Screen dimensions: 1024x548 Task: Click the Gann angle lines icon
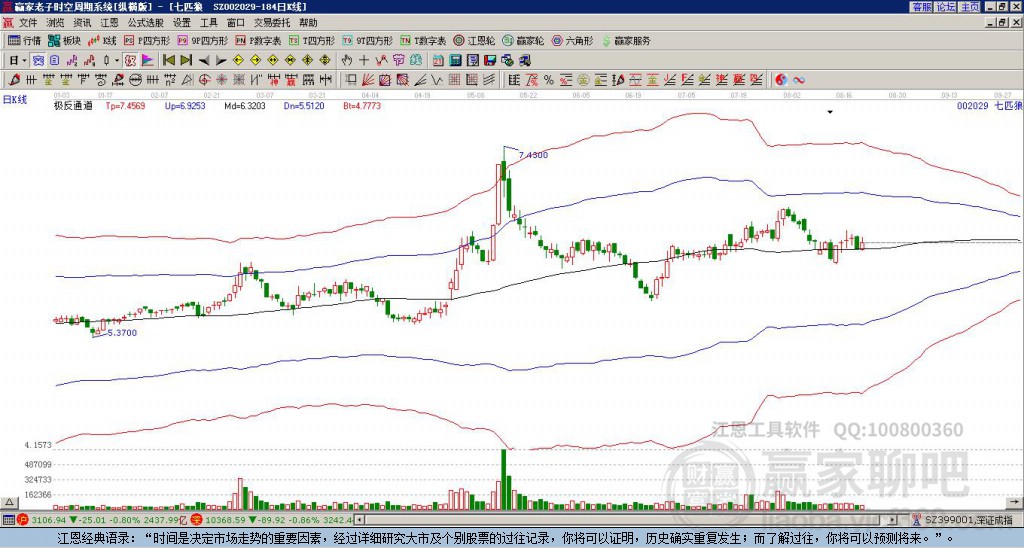(420, 80)
